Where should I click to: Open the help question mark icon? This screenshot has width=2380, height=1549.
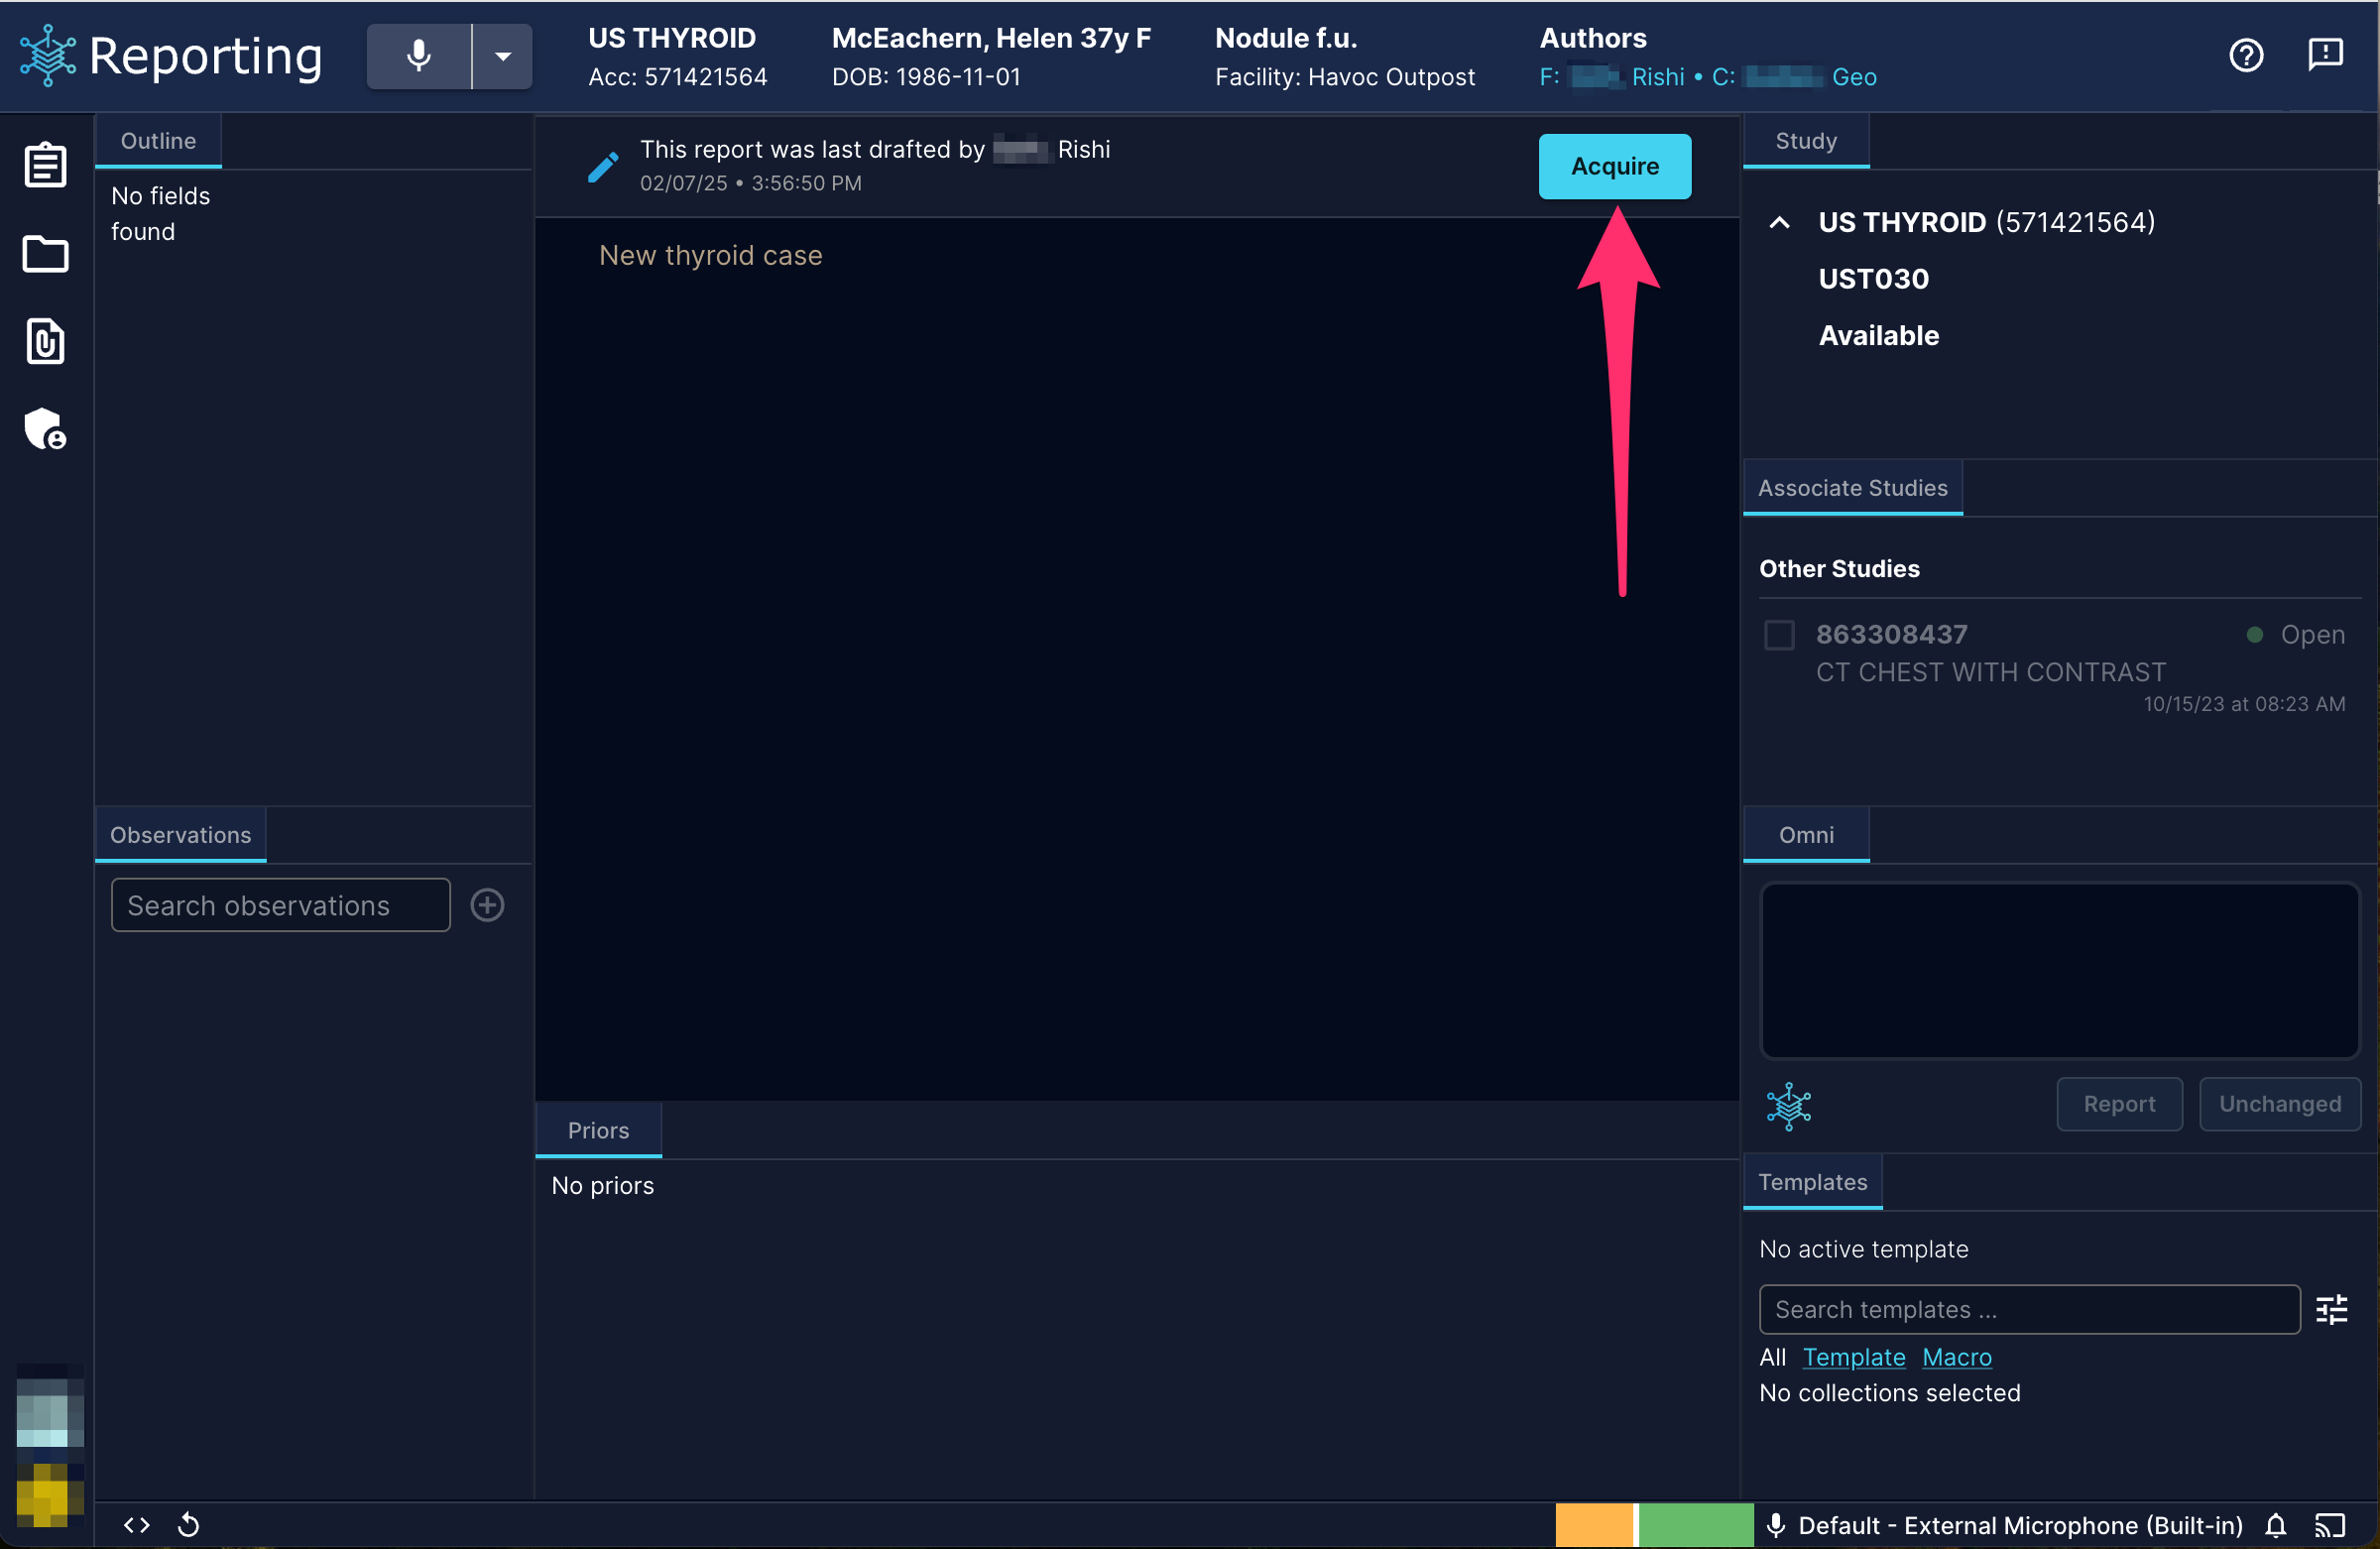2246,55
